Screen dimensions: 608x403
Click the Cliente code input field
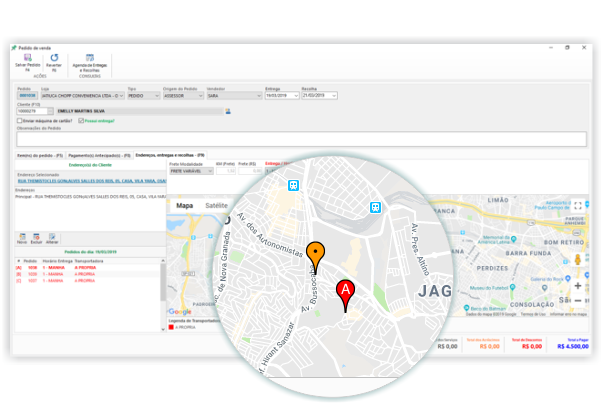32,111
